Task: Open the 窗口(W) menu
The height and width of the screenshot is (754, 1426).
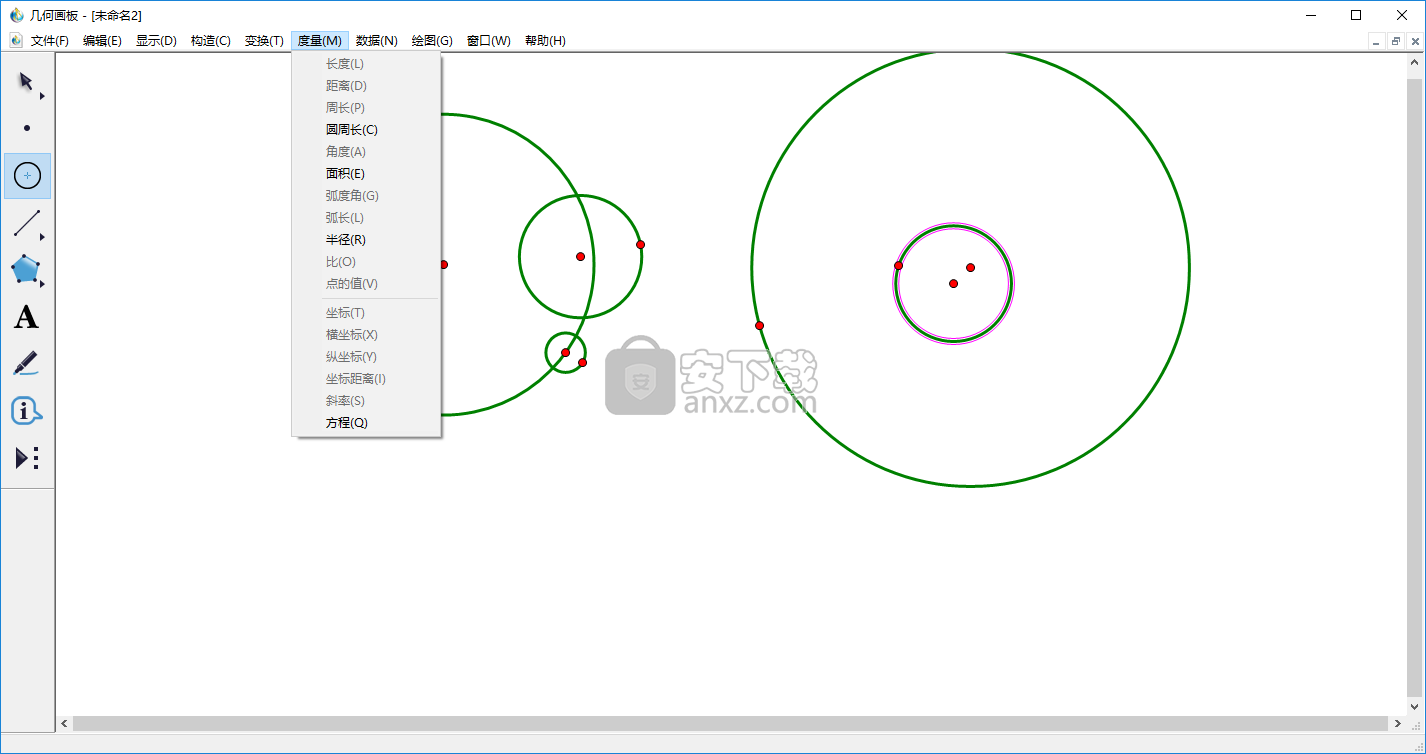Action: [x=488, y=41]
